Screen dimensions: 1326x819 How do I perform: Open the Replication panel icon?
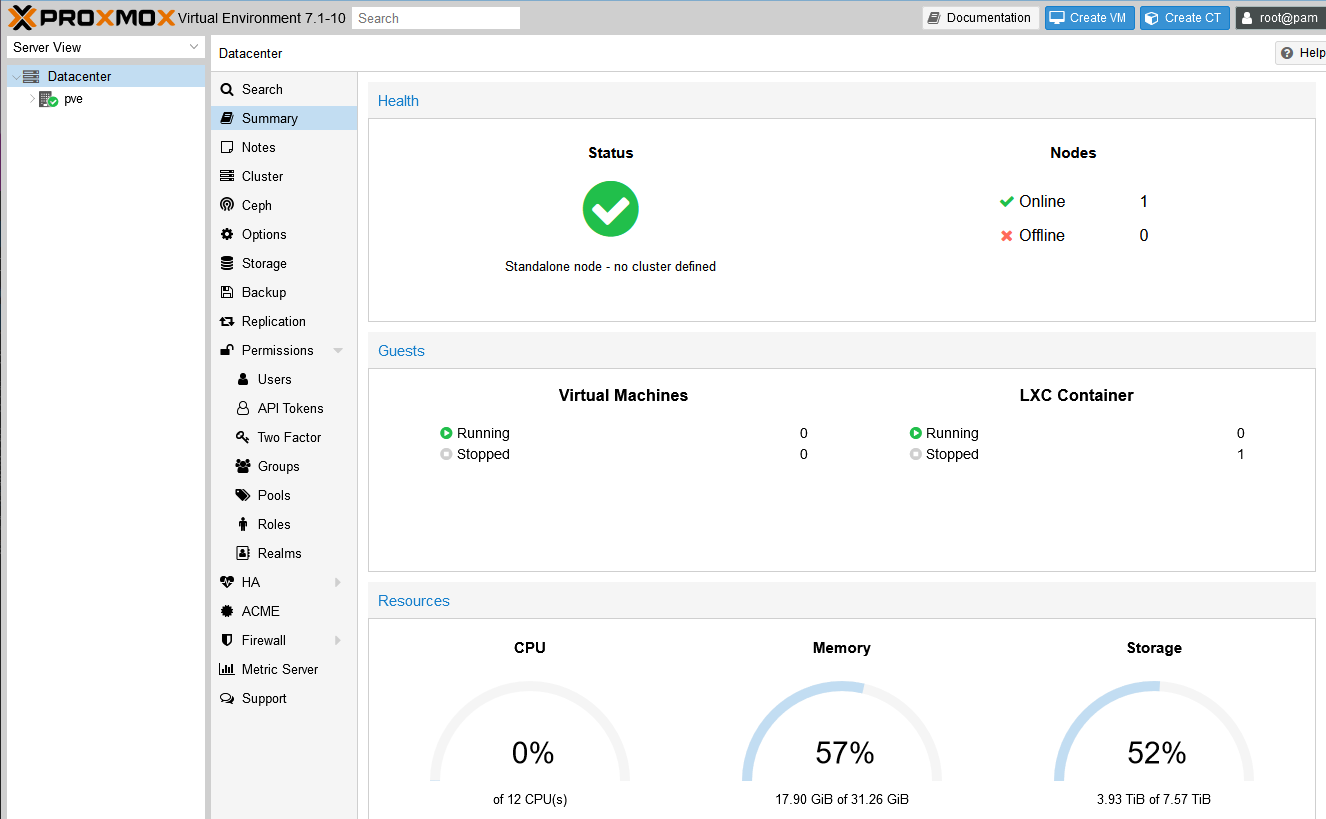pos(227,321)
